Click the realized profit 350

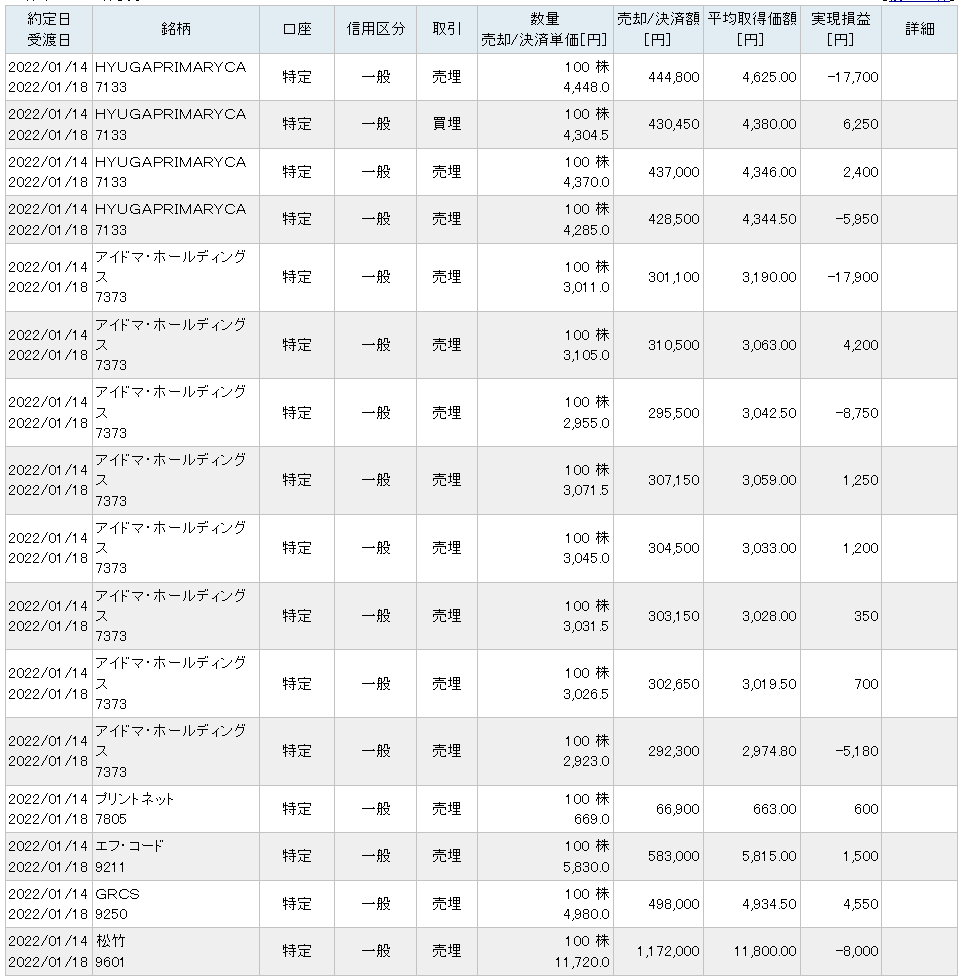(x=866, y=616)
